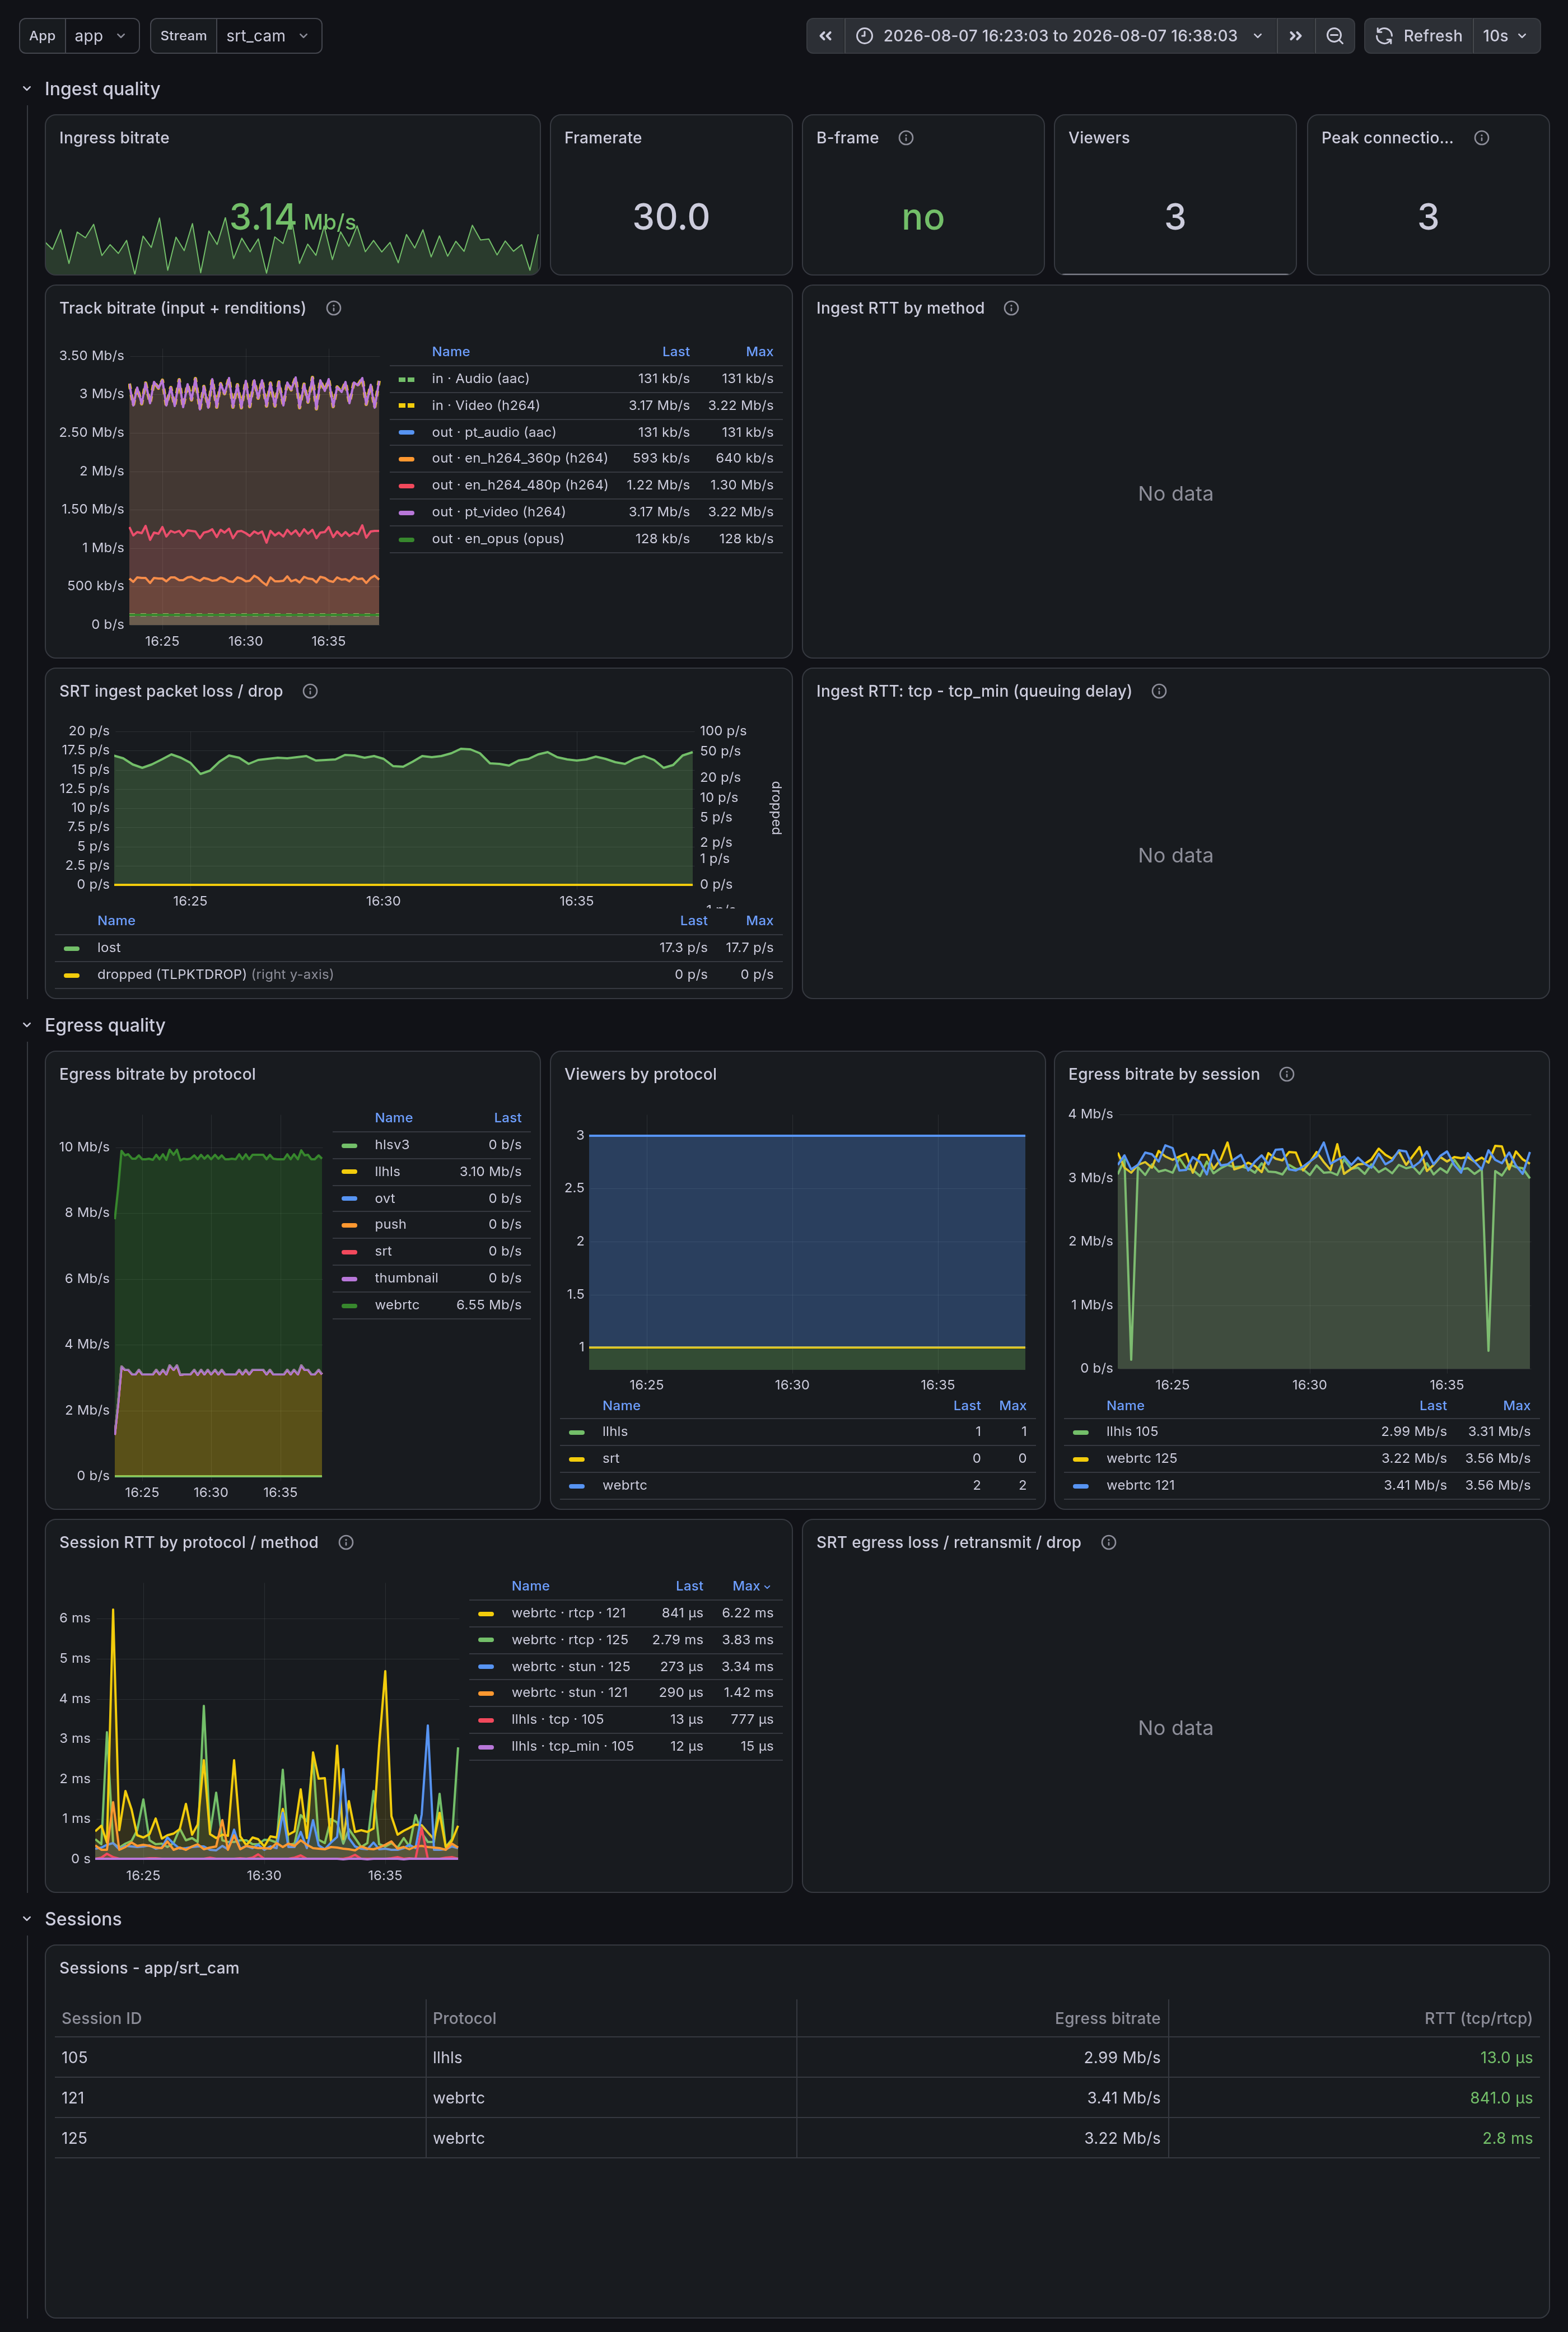Click the llhls 105 legend color swatch
Screen dimensions: 1568x2332
1080,1432
